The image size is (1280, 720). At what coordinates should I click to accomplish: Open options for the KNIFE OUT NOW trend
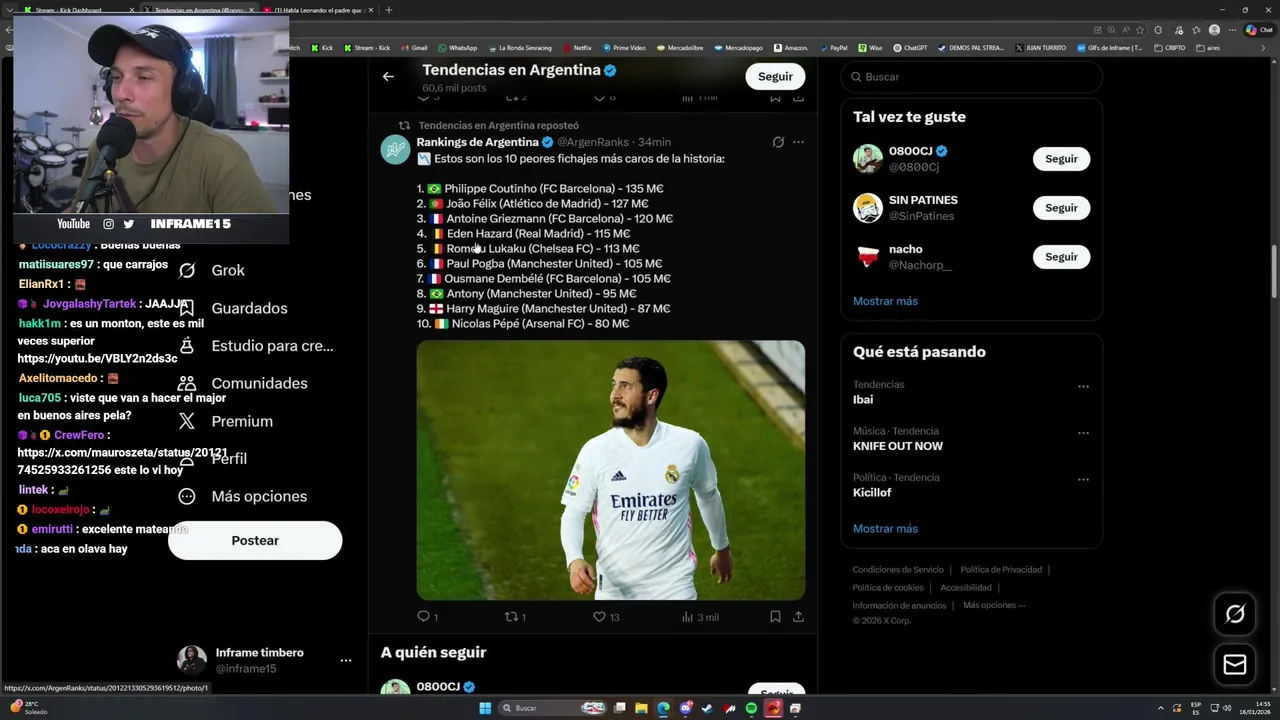click(1083, 433)
